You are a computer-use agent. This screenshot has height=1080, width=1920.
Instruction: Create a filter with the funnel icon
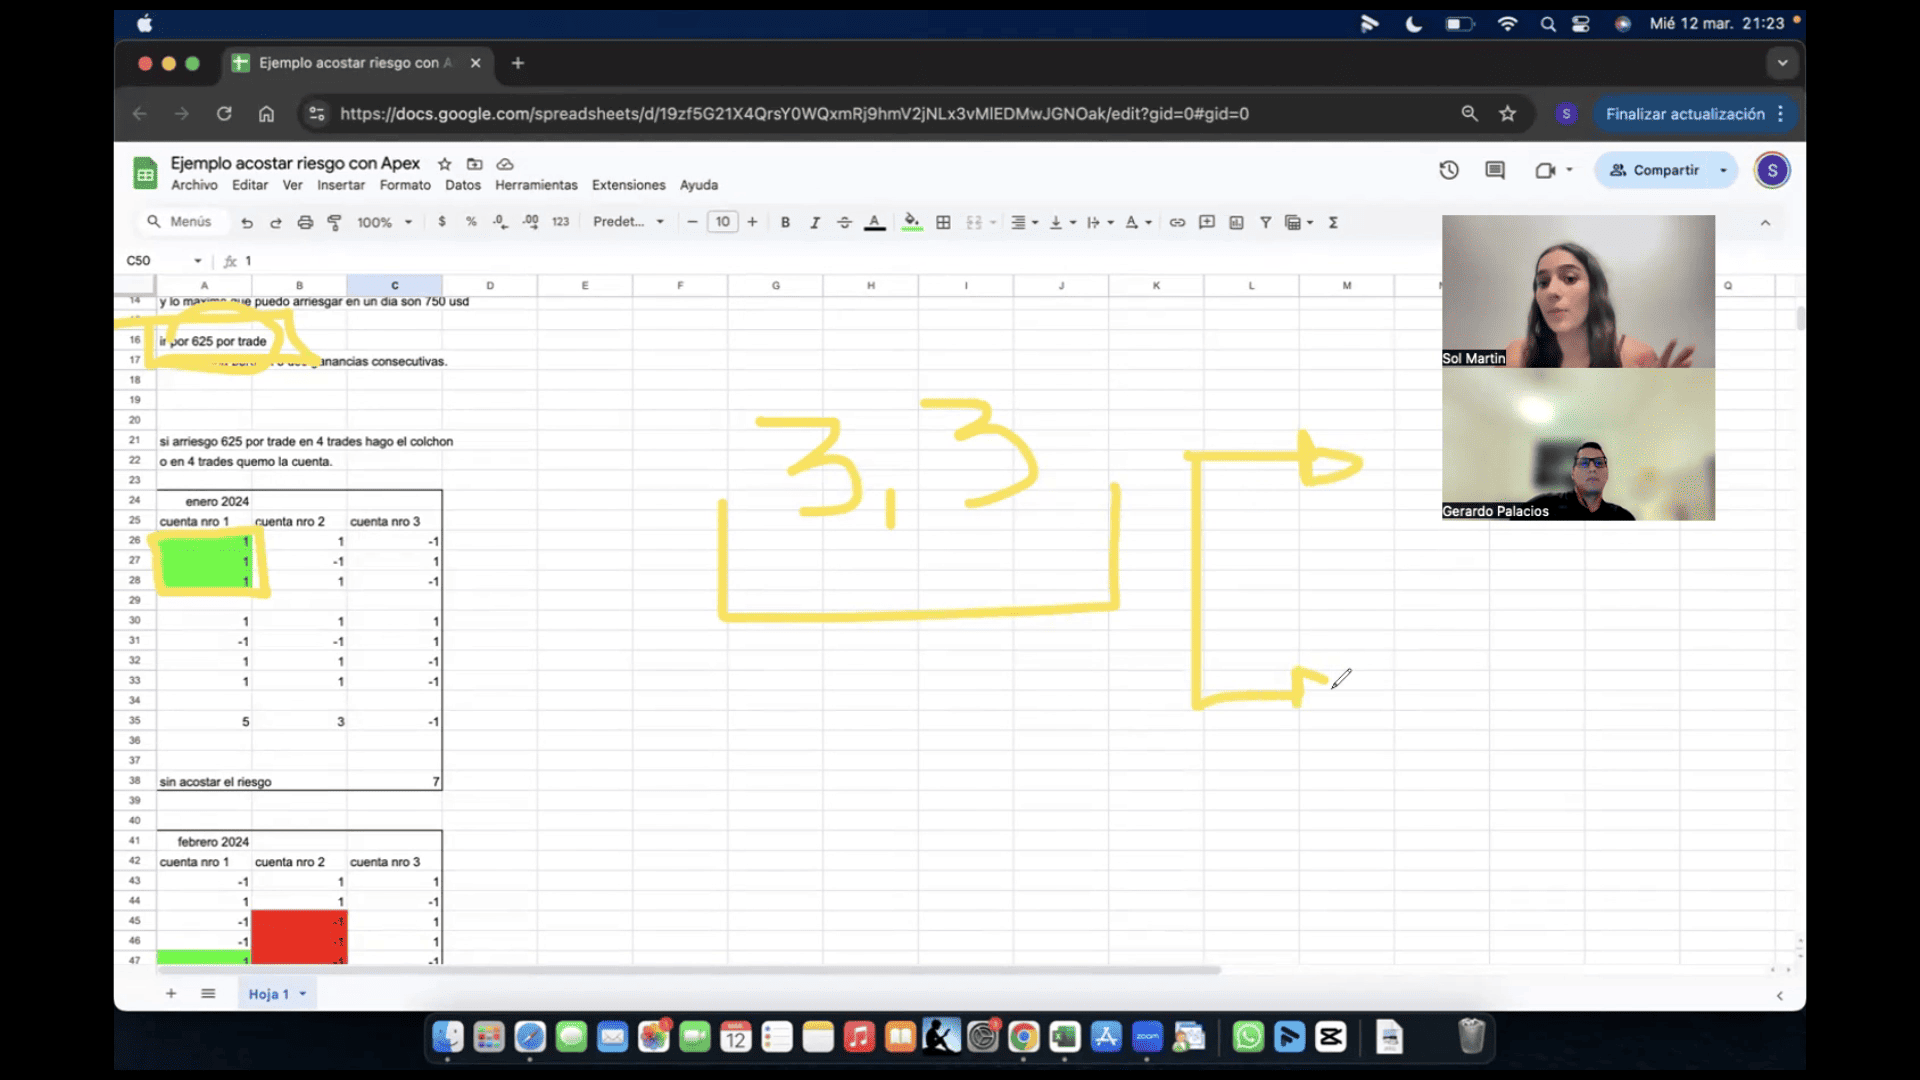(1266, 222)
